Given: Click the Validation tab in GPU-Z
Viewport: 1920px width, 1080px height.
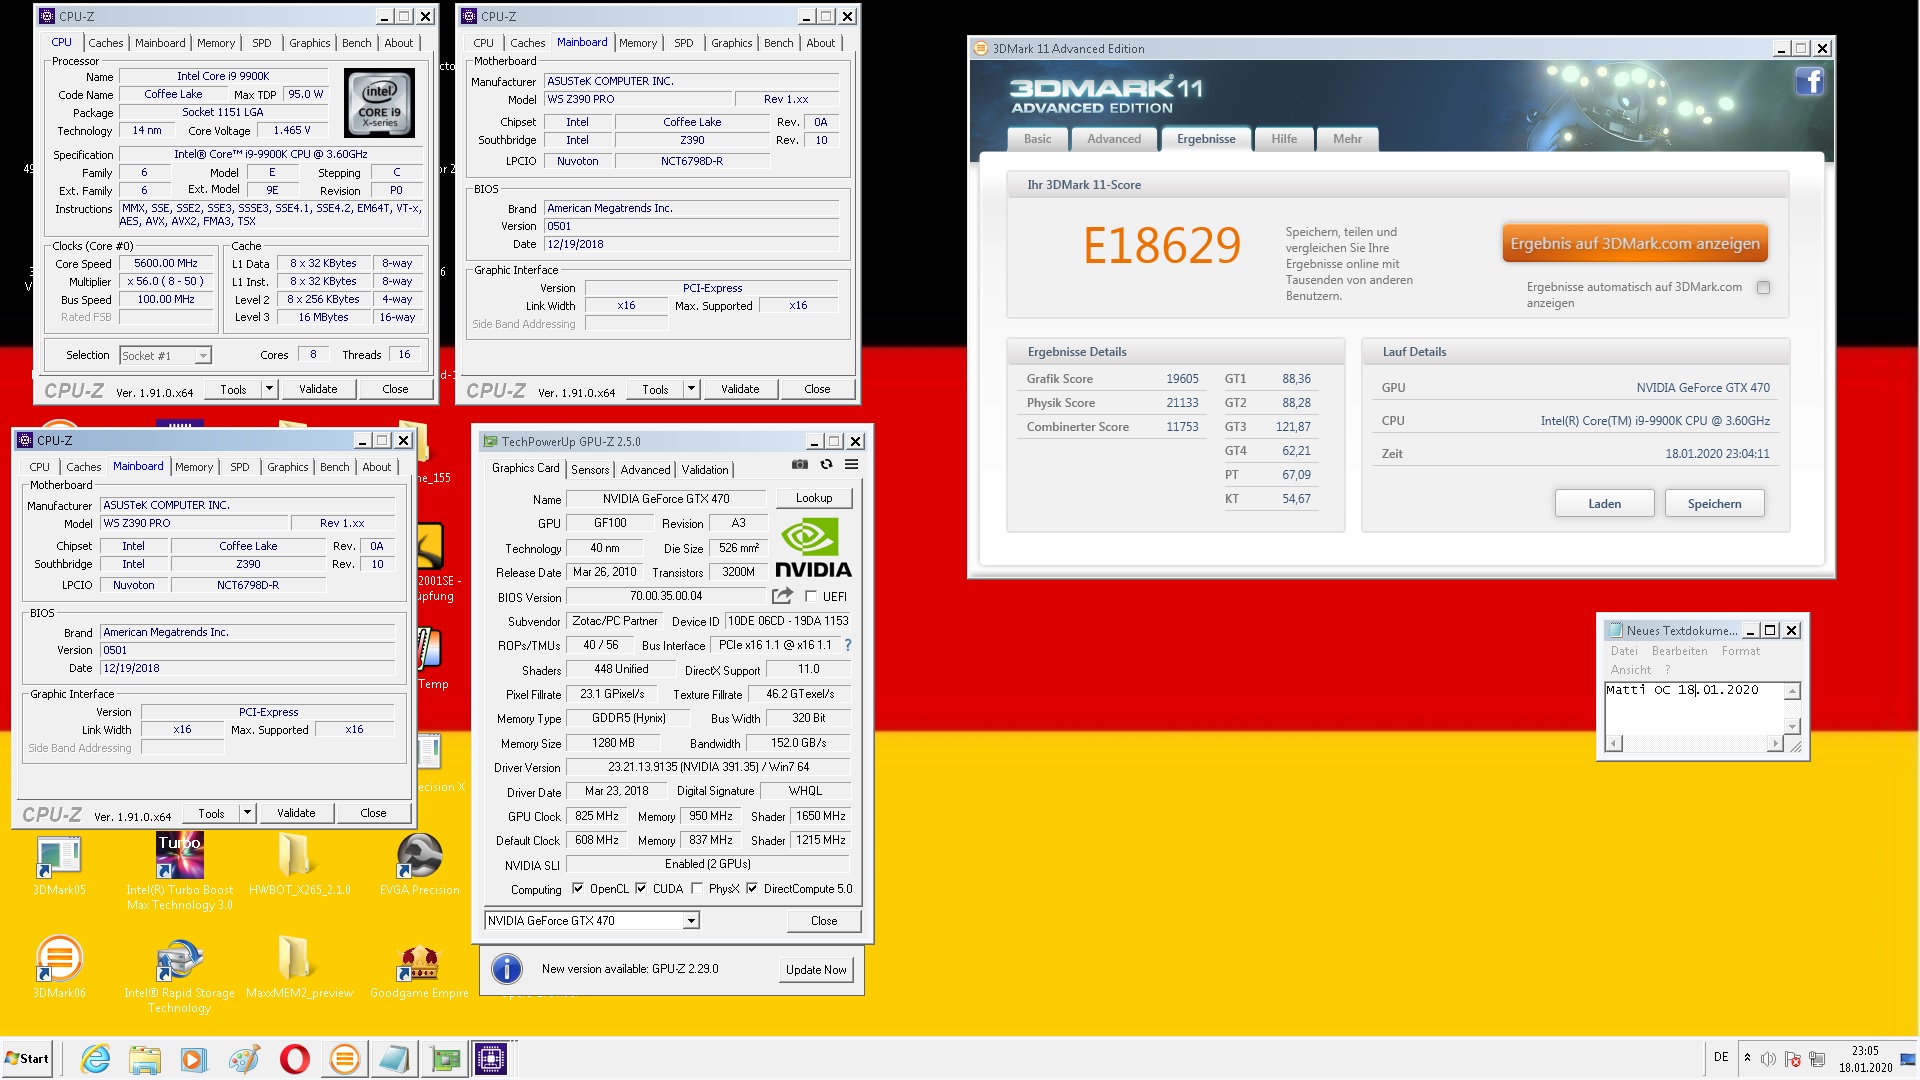Looking at the screenshot, I should [705, 469].
